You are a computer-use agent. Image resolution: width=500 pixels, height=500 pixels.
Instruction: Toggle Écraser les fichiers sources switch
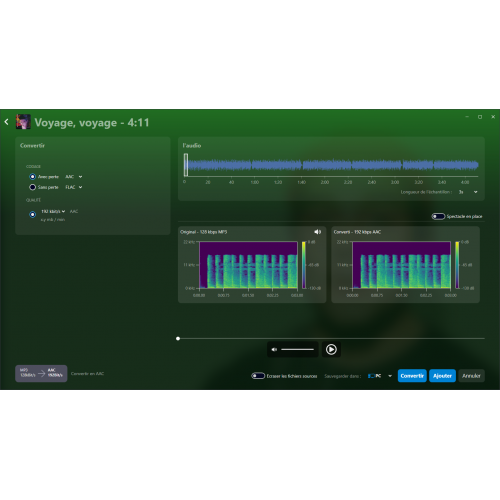(x=258, y=376)
